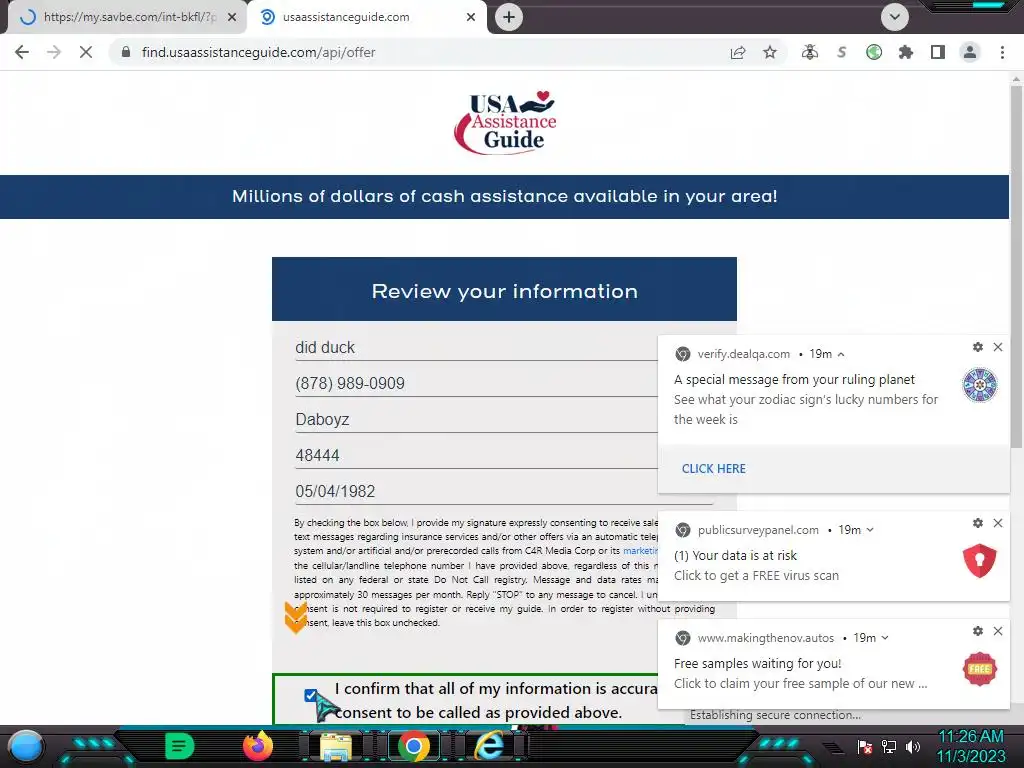1024x768 pixels.
Task: Open the Chrome three-dot menu
Action: (1002, 52)
